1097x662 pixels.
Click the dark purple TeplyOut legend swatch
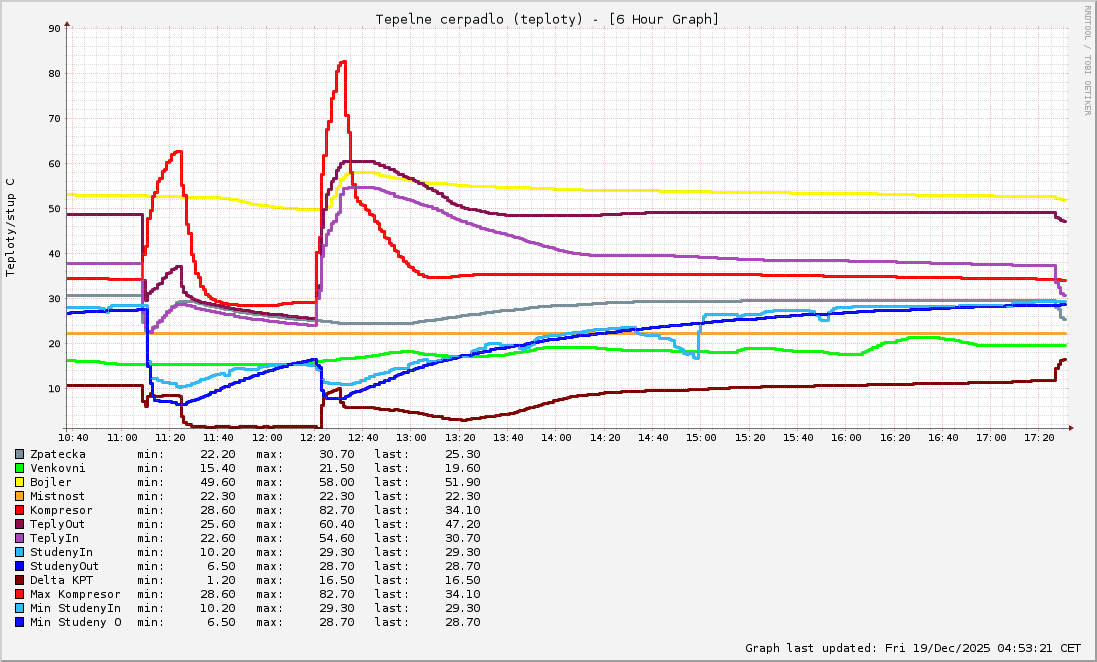pos(19,524)
